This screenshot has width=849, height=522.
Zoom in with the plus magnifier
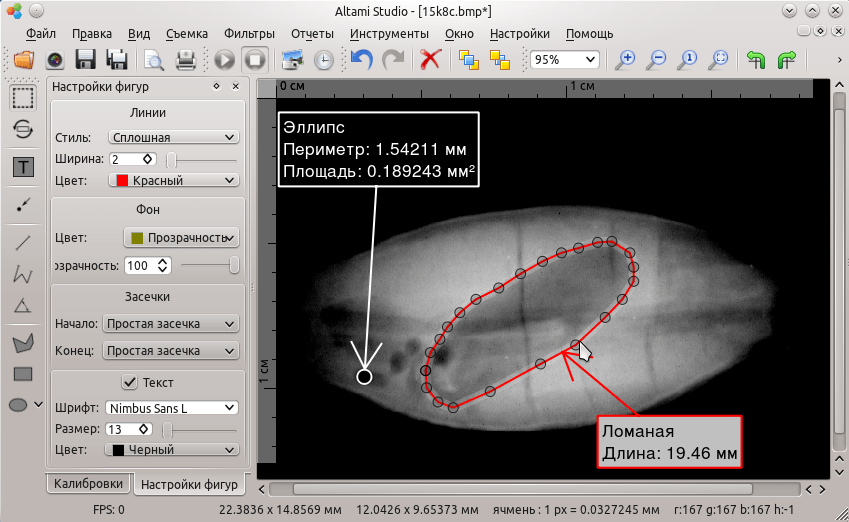[x=625, y=60]
